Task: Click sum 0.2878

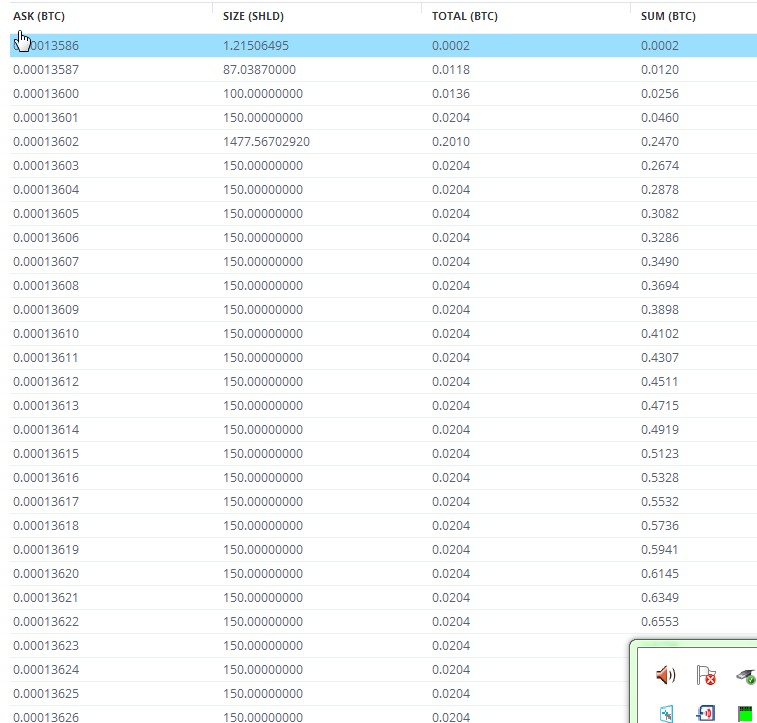Action: pos(660,190)
